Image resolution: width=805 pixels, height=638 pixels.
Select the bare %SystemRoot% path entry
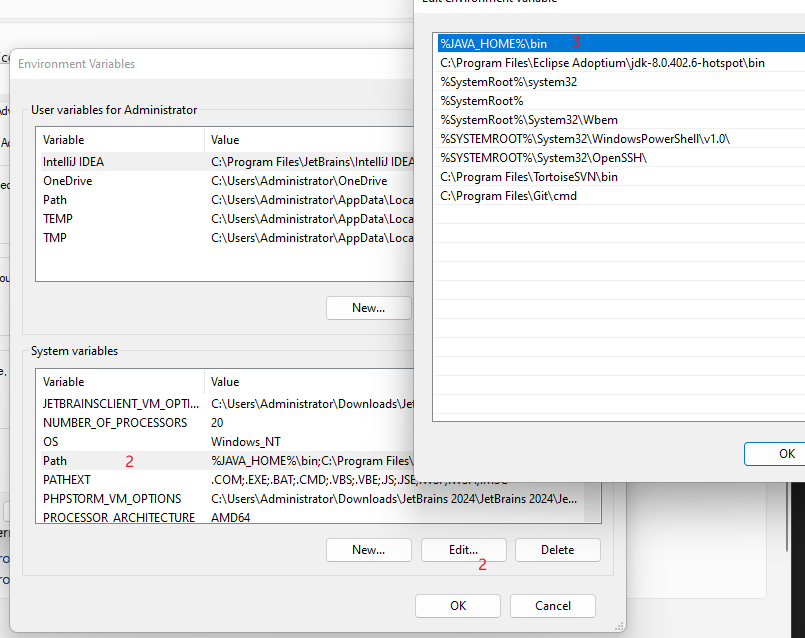[x=621, y=101]
